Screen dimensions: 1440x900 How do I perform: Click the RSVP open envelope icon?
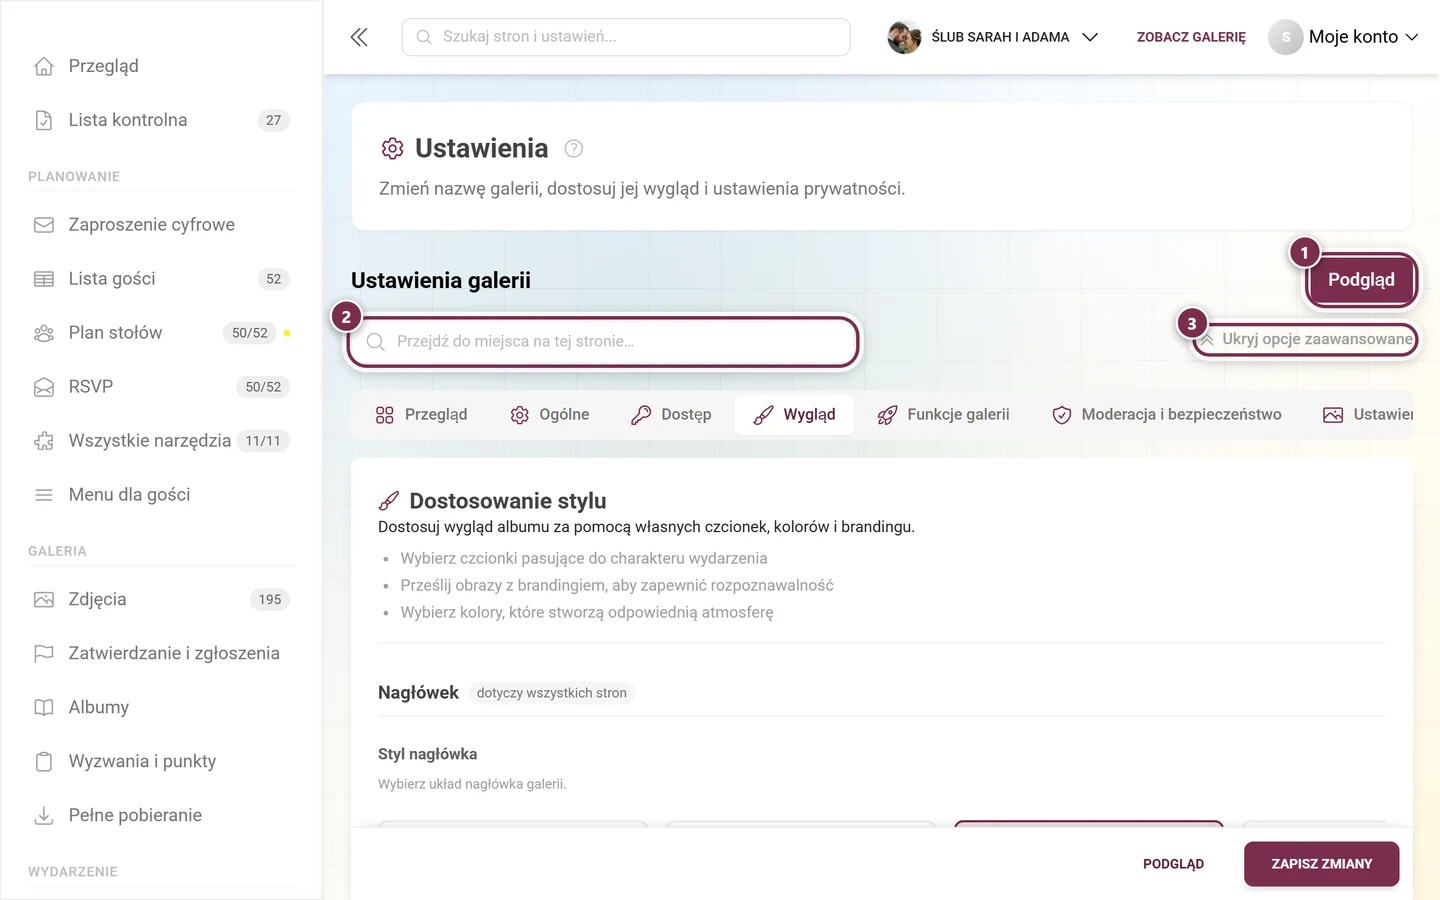click(x=44, y=387)
